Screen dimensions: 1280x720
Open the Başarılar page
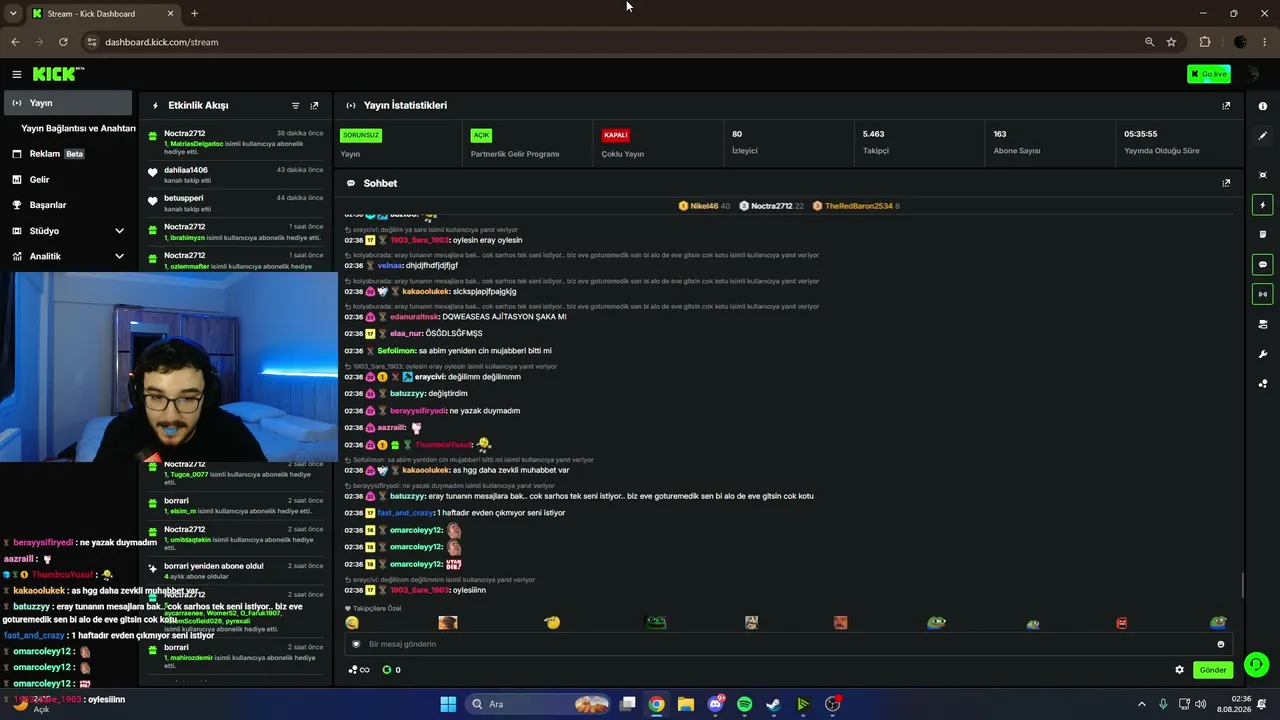[x=68, y=205]
